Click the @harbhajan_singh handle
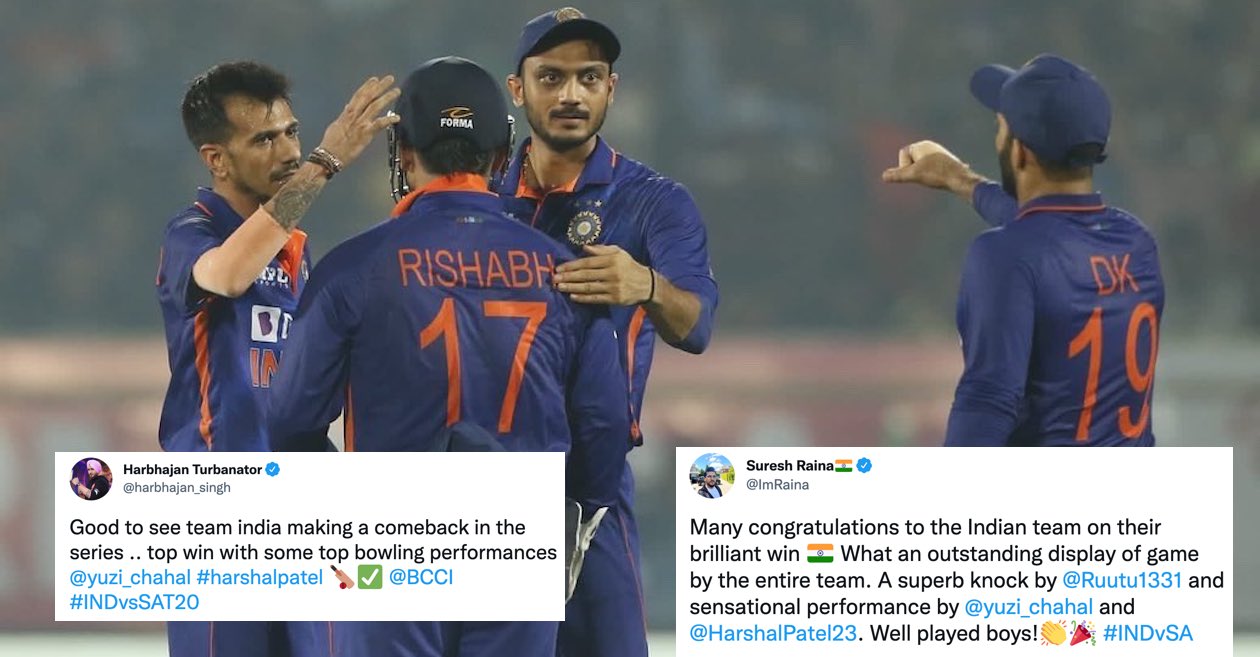1260x657 pixels. click(177, 488)
